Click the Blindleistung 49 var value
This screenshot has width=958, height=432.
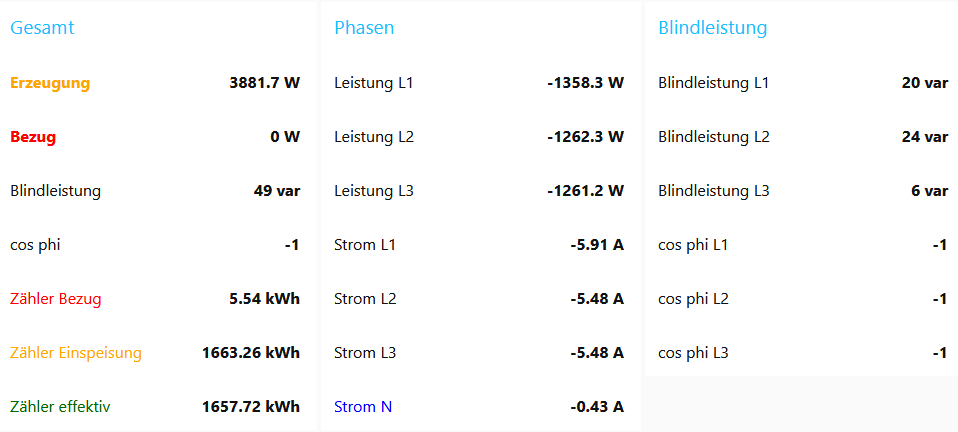277,191
